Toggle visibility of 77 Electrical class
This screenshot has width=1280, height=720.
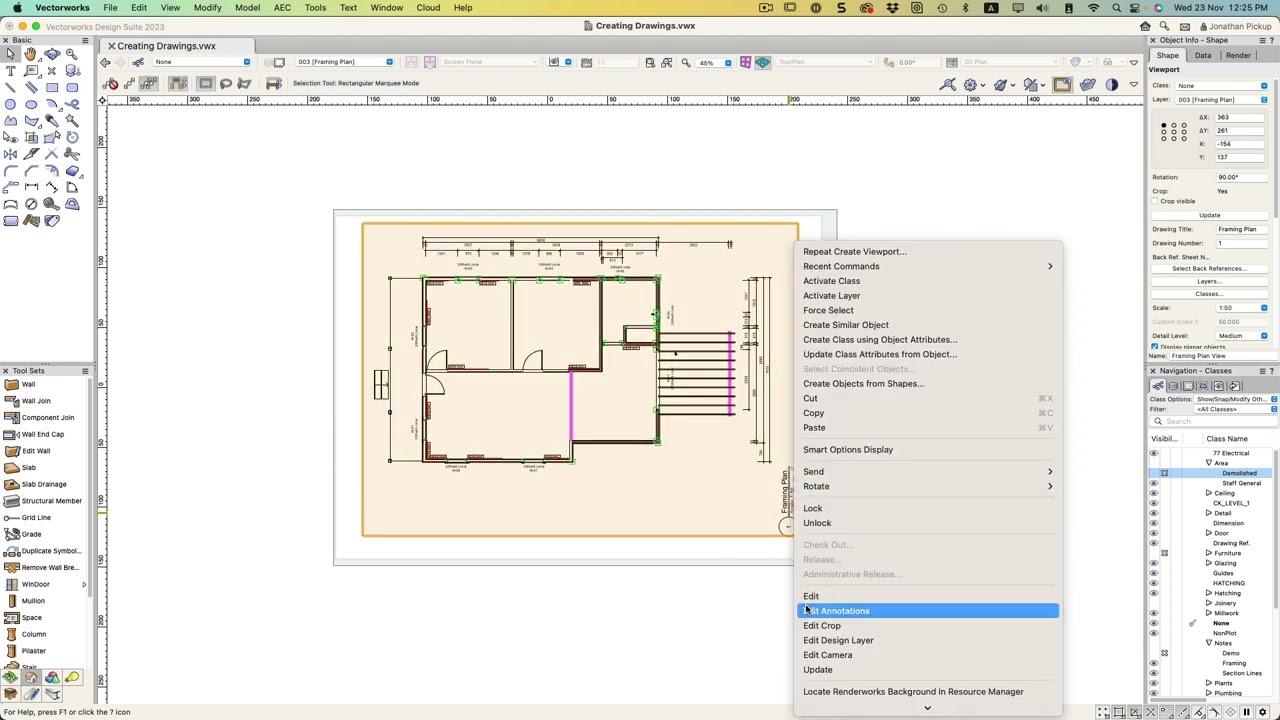[x=1154, y=453]
